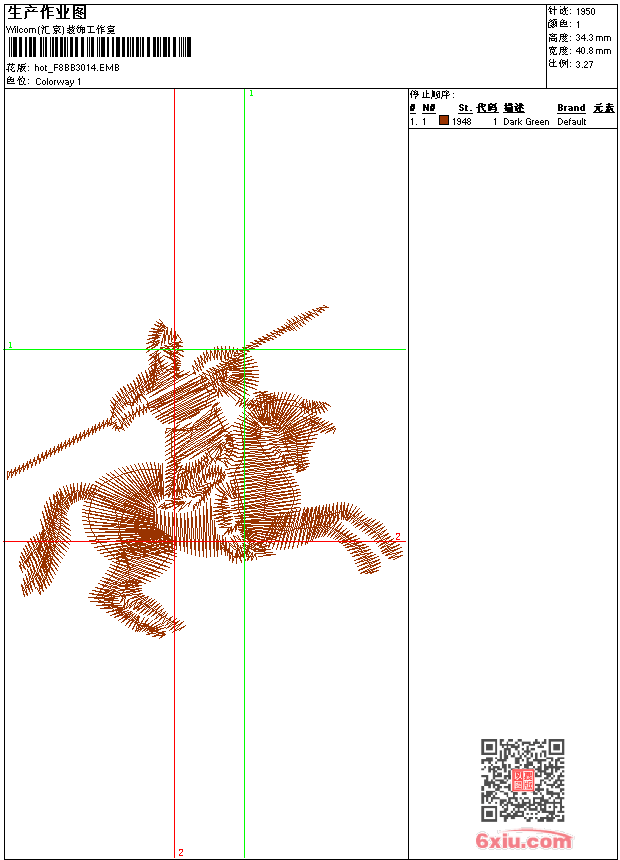Click the stitch count value 1950
Image resolution: width=620 pixels, height=860 pixels.
tap(585, 12)
